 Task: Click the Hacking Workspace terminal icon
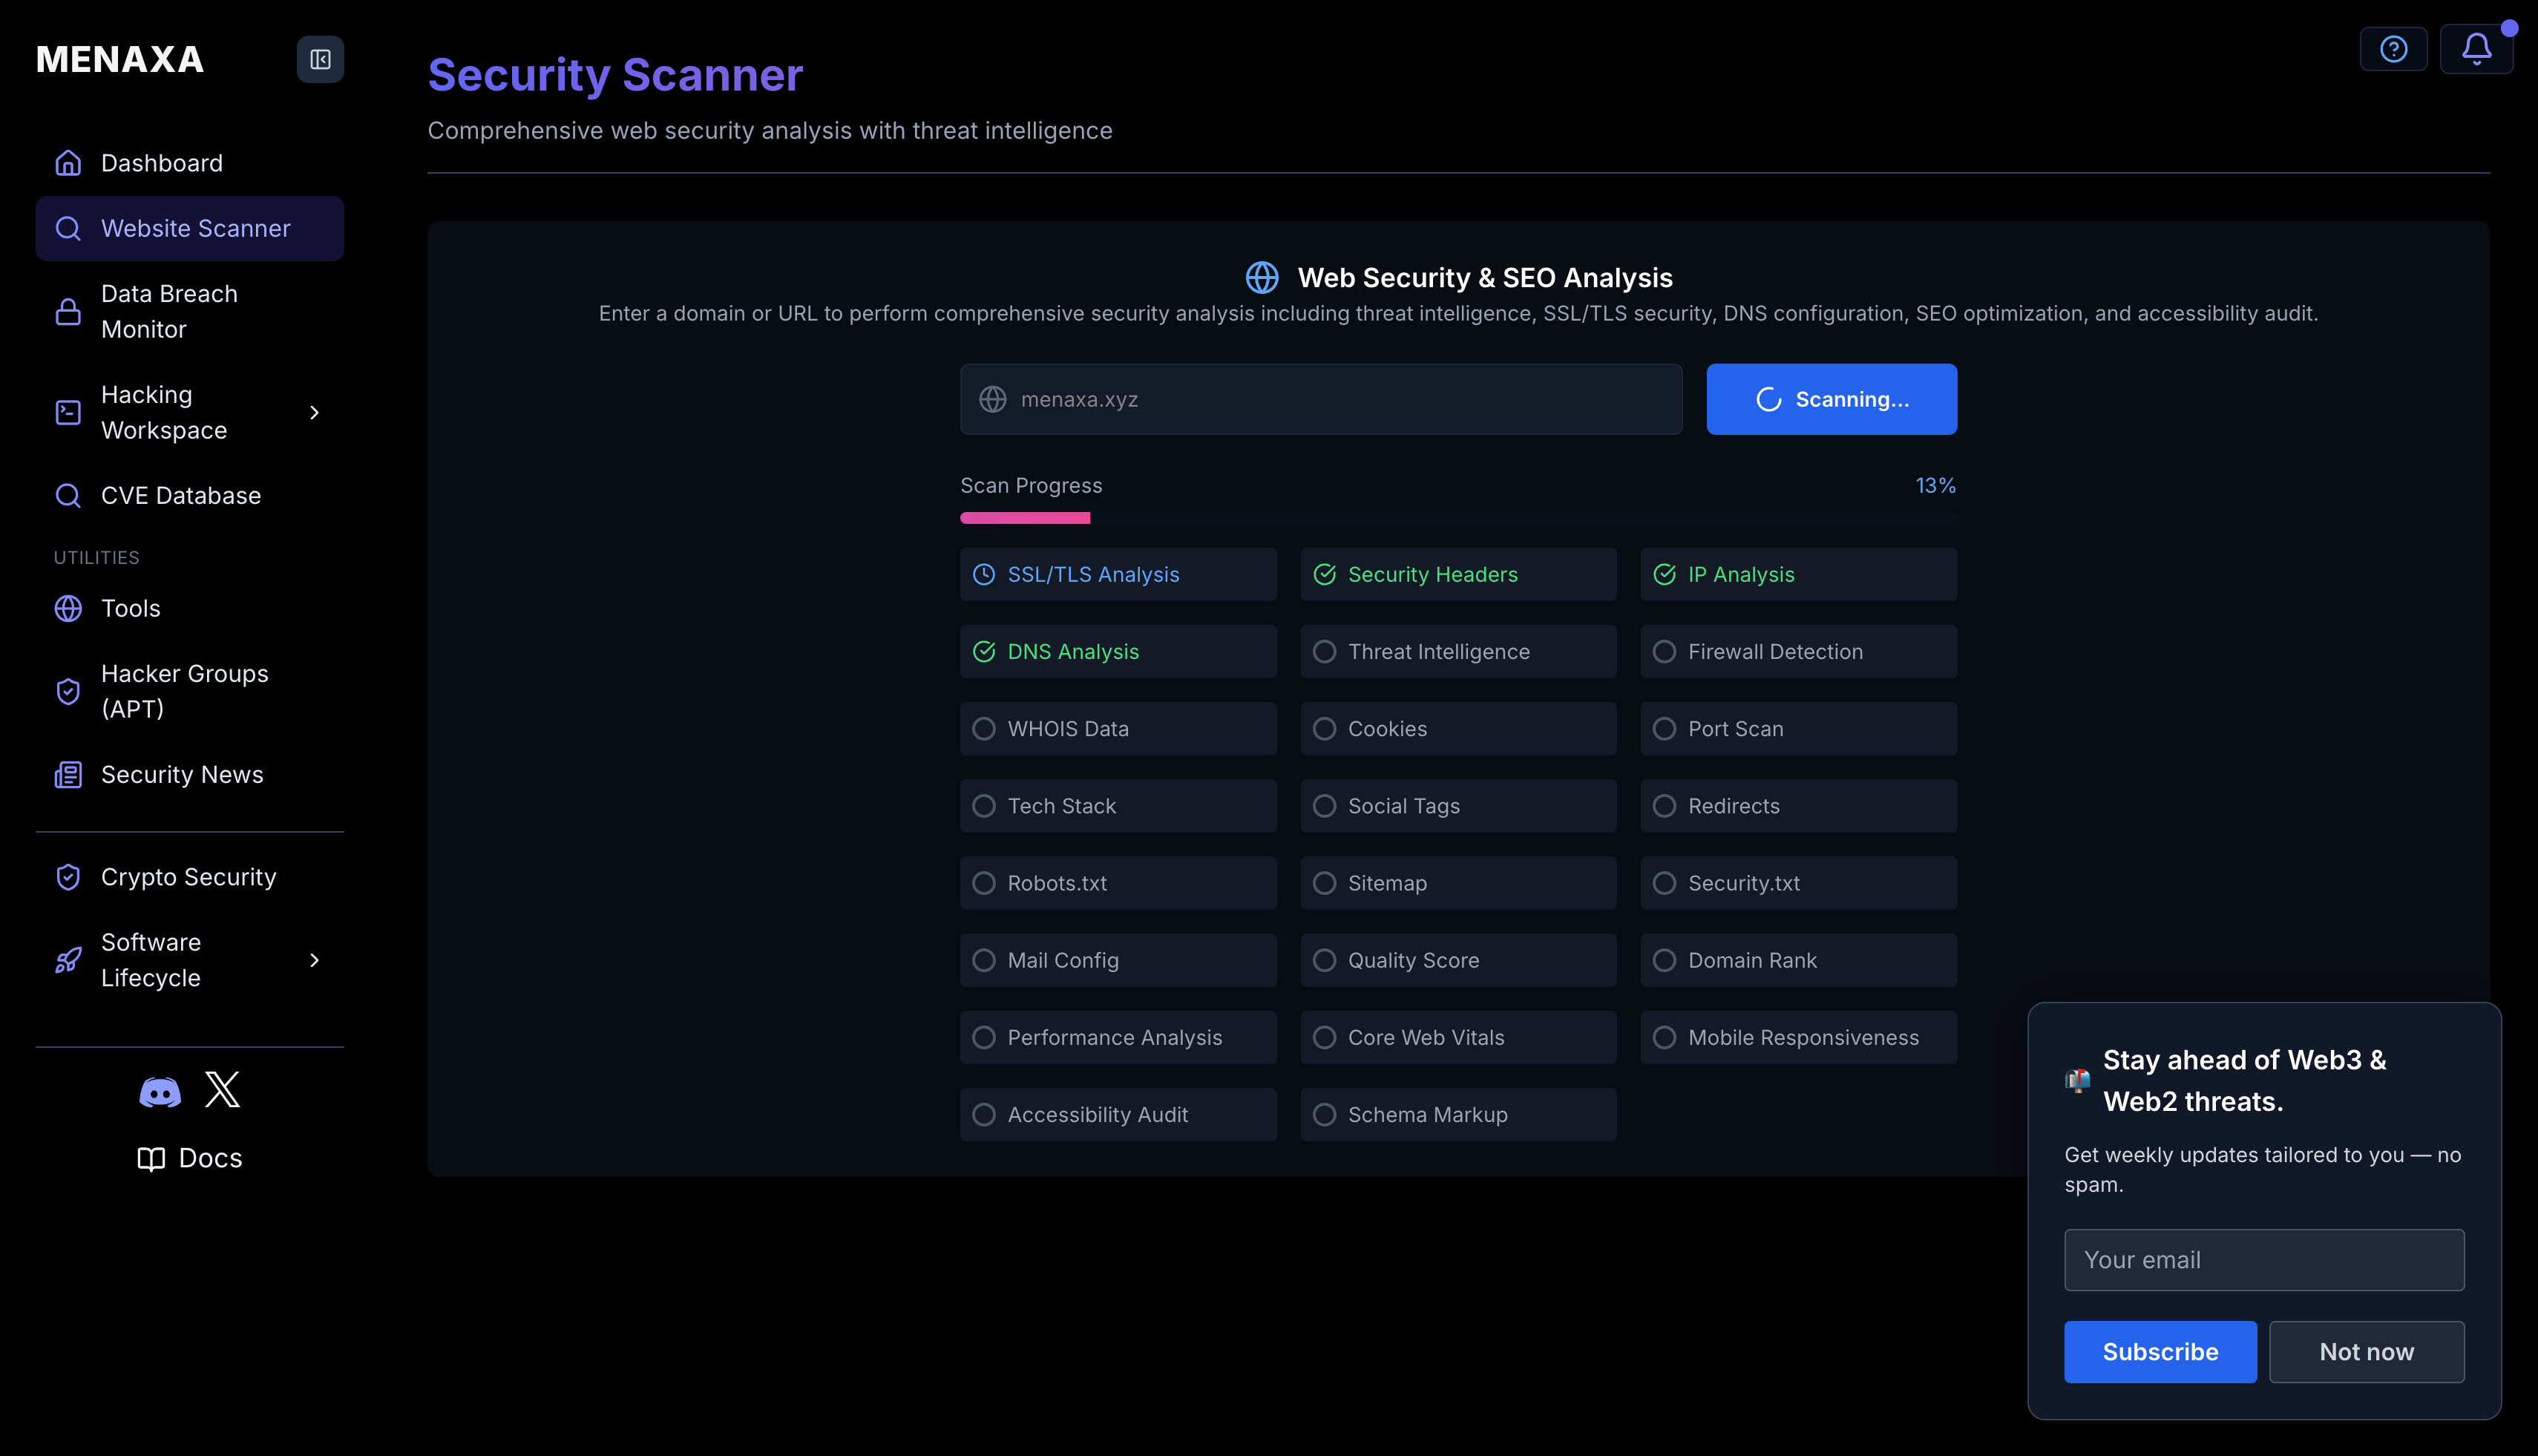[x=68, y=412]
